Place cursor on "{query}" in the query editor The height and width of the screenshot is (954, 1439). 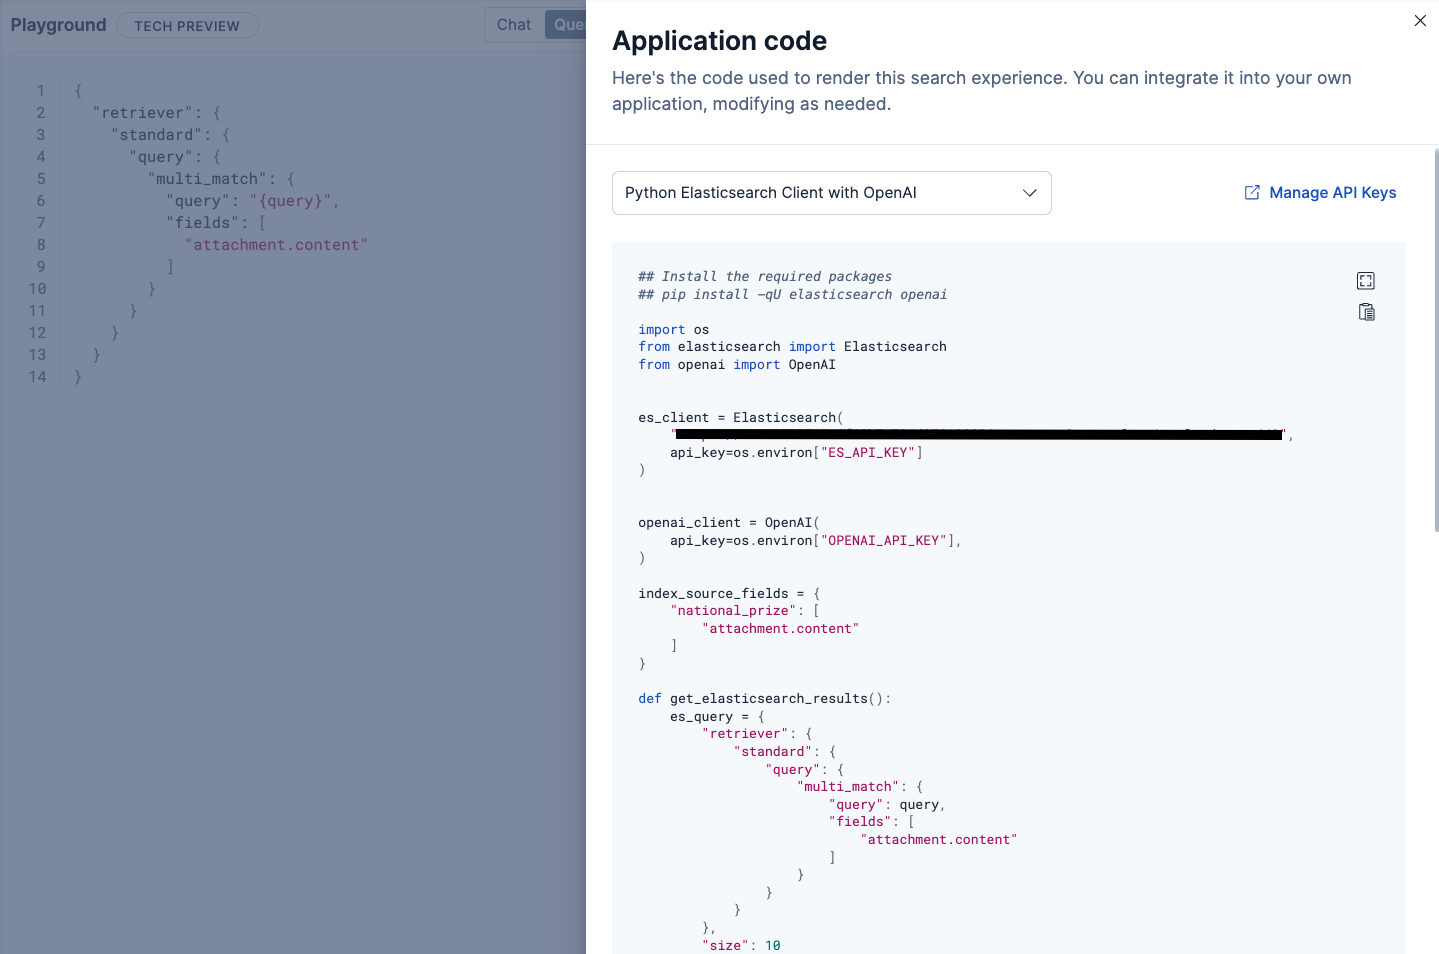tap(290, 201)
